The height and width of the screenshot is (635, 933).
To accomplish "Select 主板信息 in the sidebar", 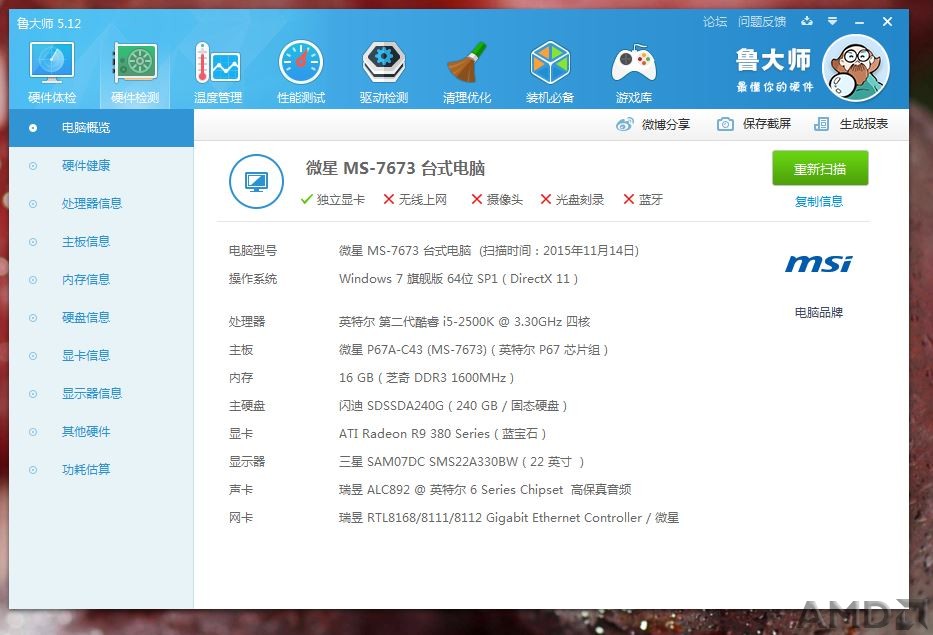I will tap(101, 242).
